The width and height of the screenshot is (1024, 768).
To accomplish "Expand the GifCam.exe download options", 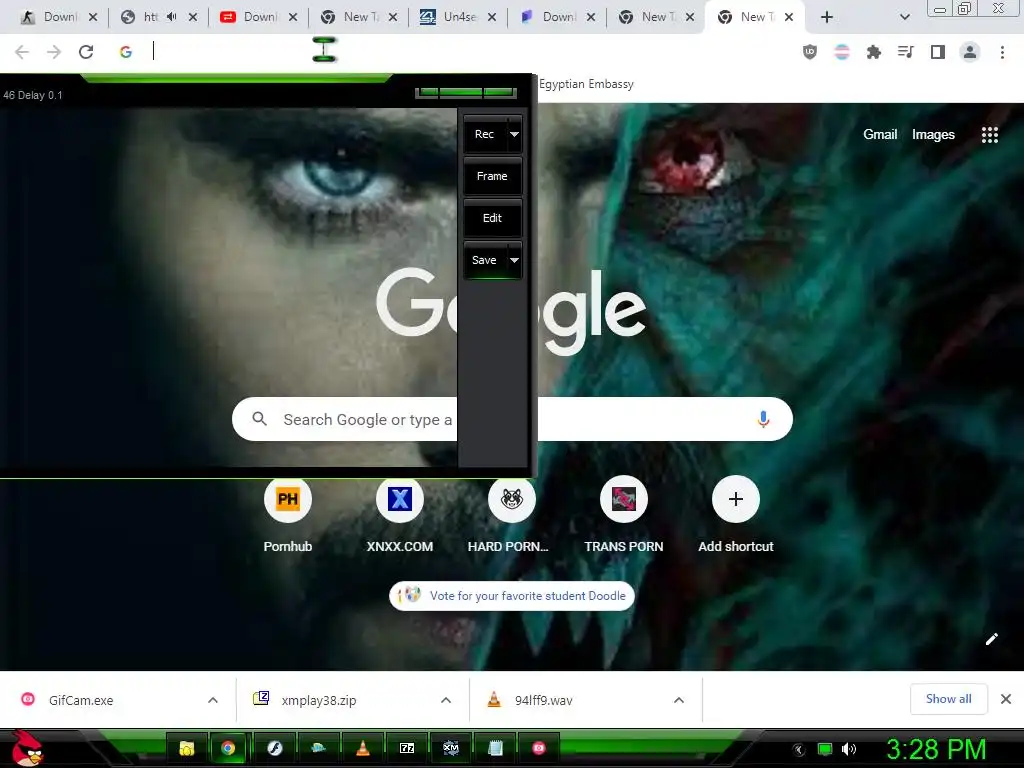I will click(x=213, y=700).
